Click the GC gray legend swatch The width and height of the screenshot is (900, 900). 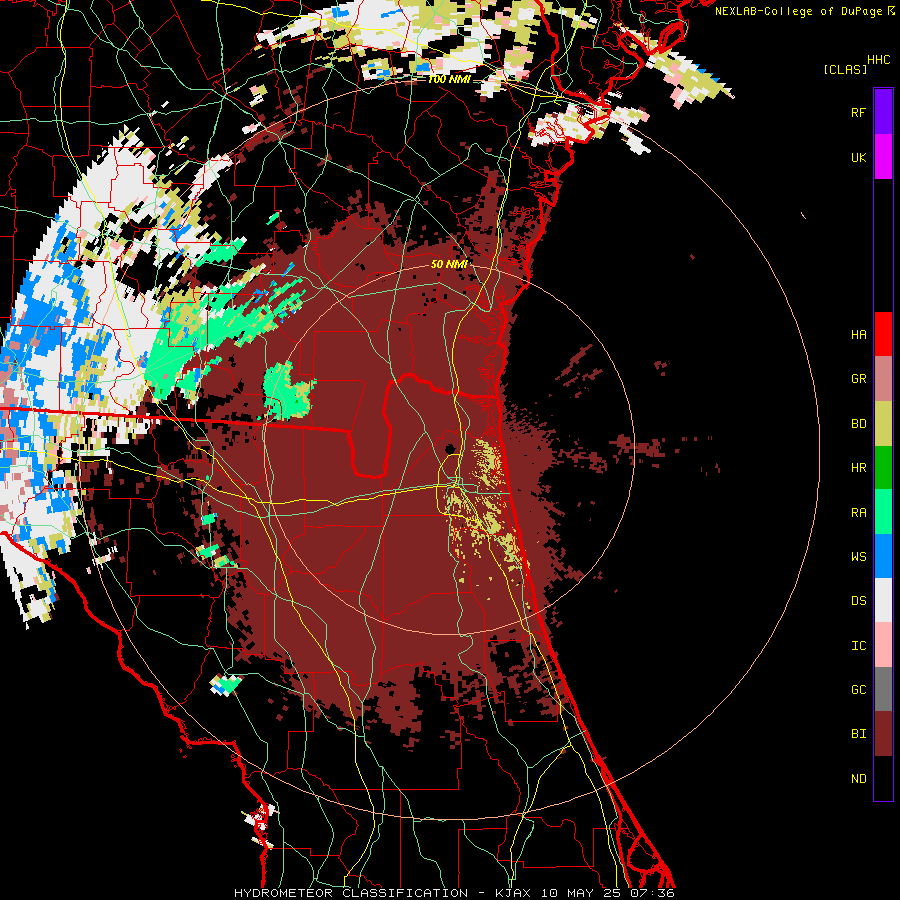(x=883, y=689)
